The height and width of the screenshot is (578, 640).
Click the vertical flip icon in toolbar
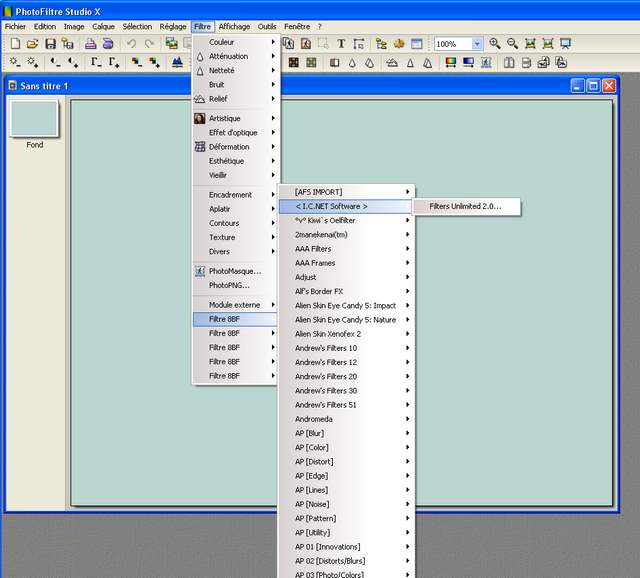pyautogui.click(x=526, y=62)
